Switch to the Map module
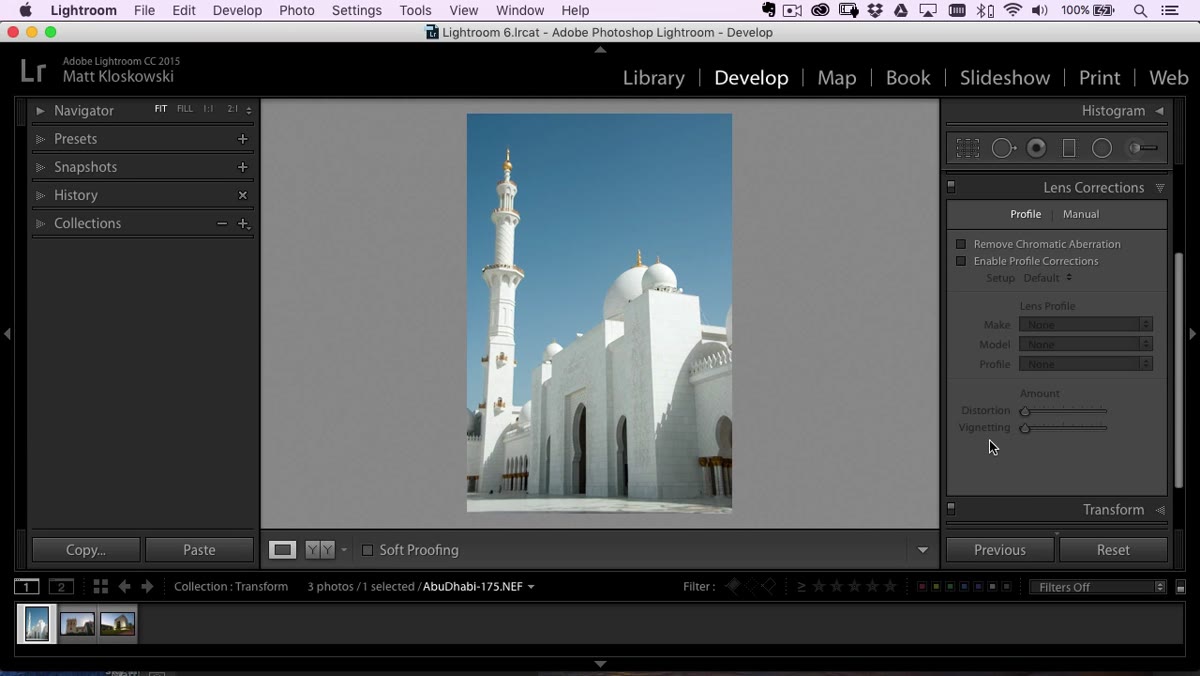The width and height of the screenshot is (1200, 676). pyautogui.click(x=837, y=78)
